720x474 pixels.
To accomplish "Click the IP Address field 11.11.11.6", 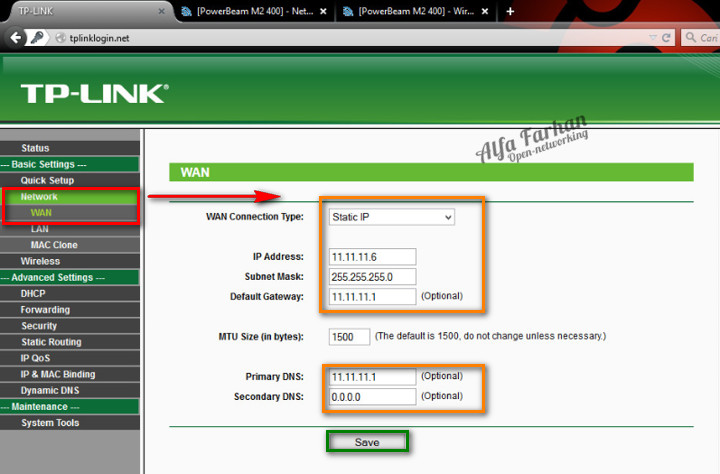I will tap(372, 257).
